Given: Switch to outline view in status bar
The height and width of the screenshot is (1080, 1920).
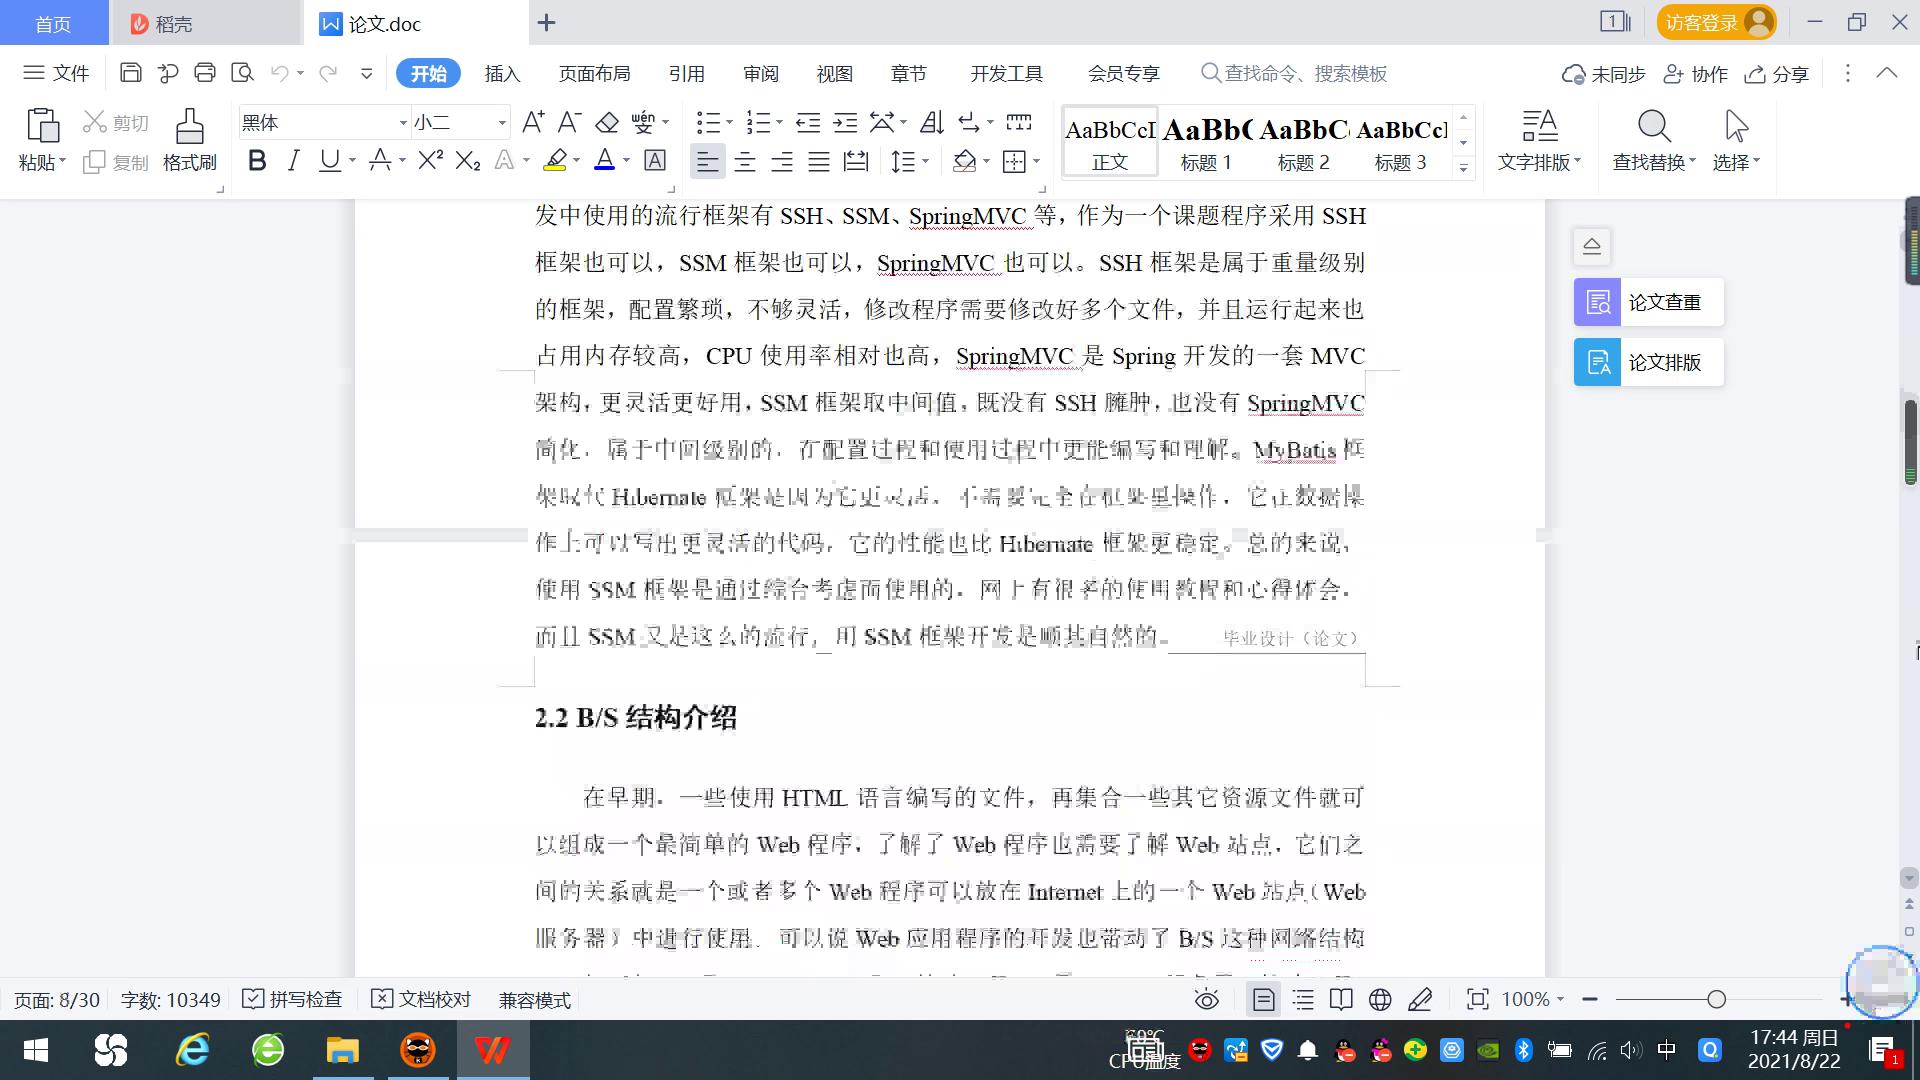Looking at the screenshot, I should point(1302,999).
